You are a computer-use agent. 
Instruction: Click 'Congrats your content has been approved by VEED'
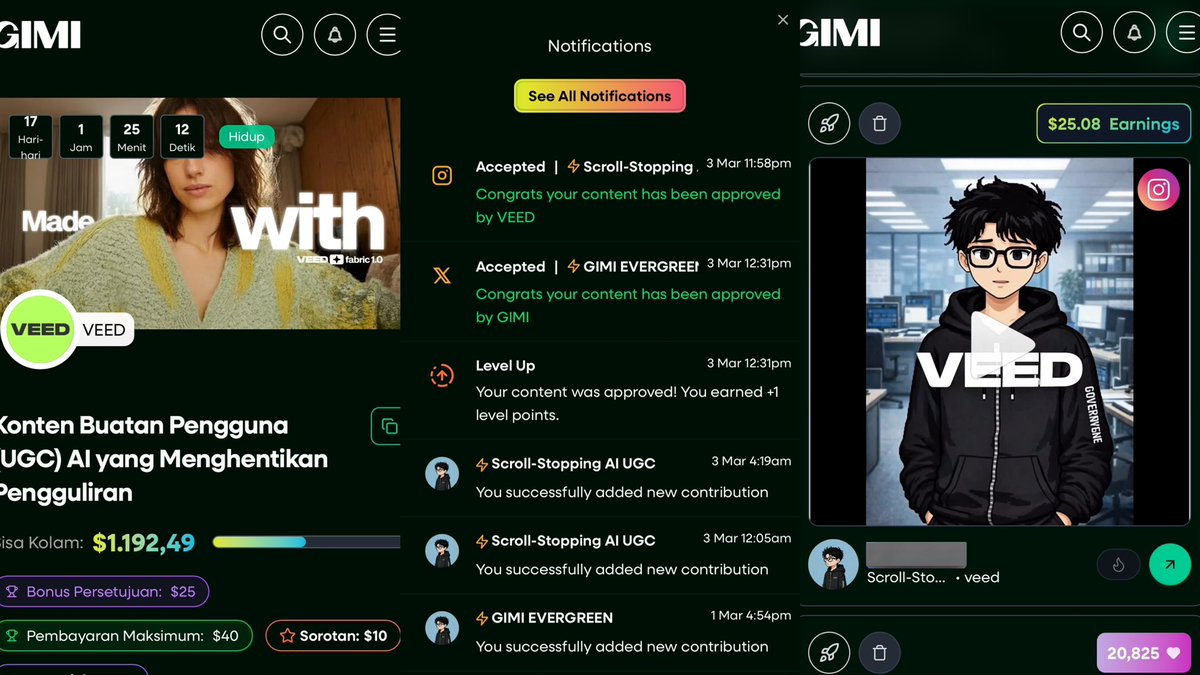pyautogui.click(x=628, y=205)
